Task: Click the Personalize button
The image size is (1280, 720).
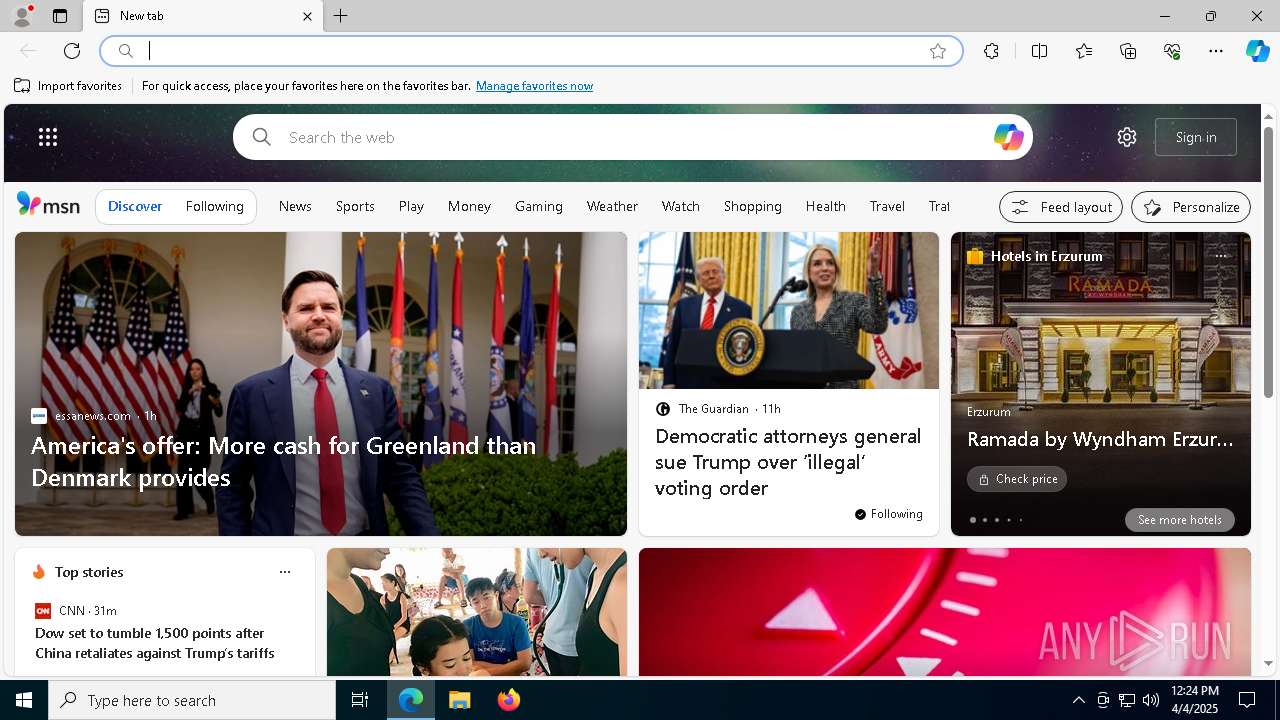Action: [1191, 207]
